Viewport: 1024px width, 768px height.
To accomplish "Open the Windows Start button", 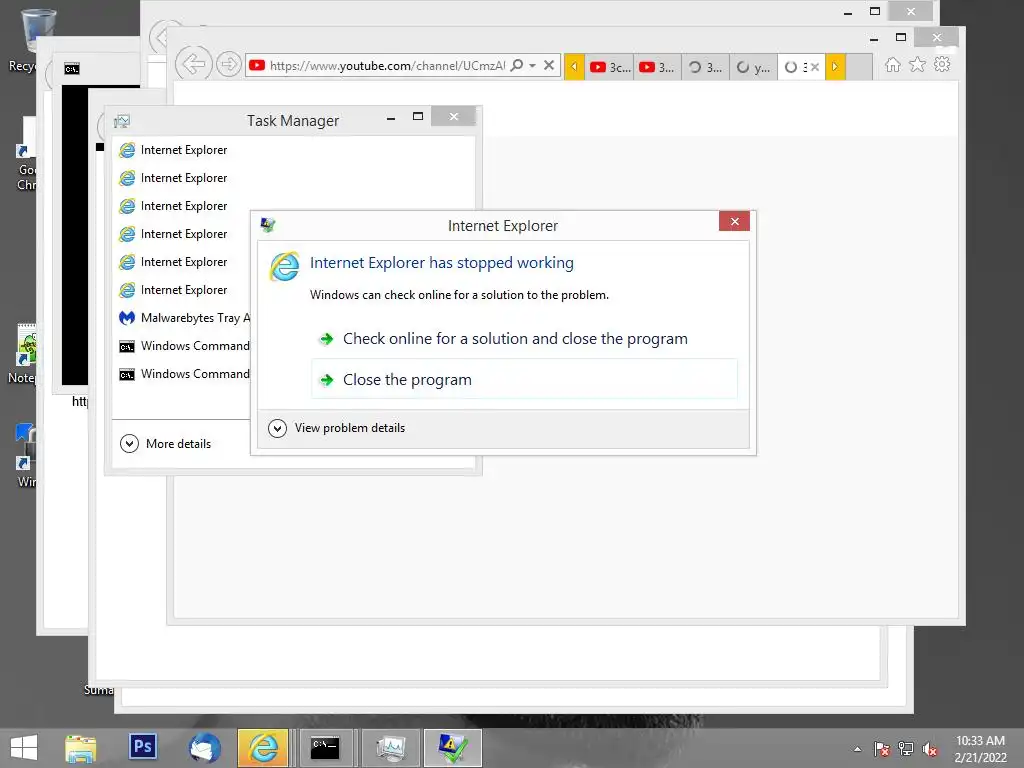I will coord(24,748).
